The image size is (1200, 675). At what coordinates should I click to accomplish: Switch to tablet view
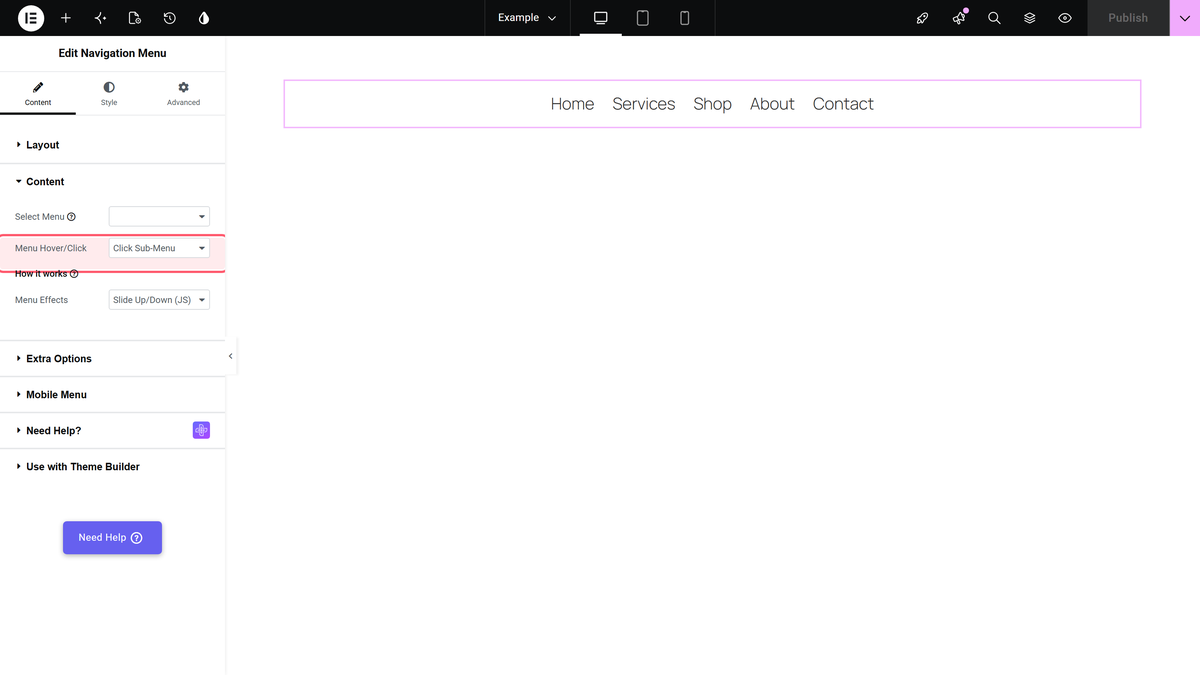point(643,18)
